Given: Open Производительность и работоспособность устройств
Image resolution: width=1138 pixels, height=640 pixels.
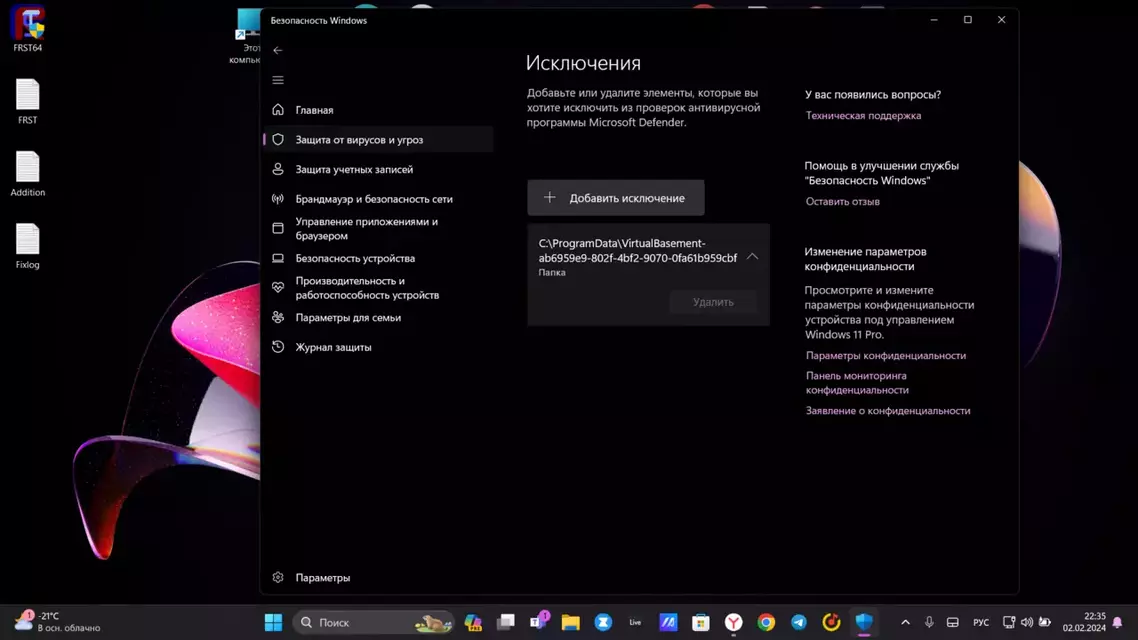Looking at the screenshot, I should point(379,288).
